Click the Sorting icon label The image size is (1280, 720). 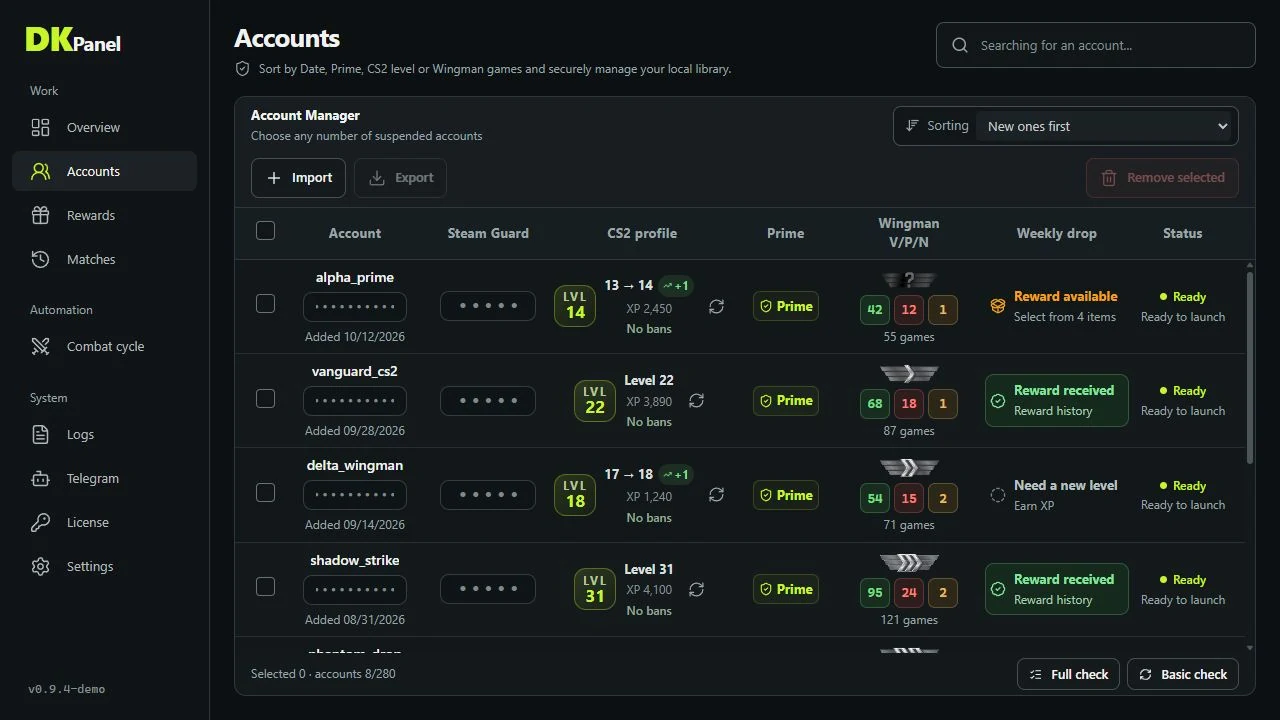937,126
